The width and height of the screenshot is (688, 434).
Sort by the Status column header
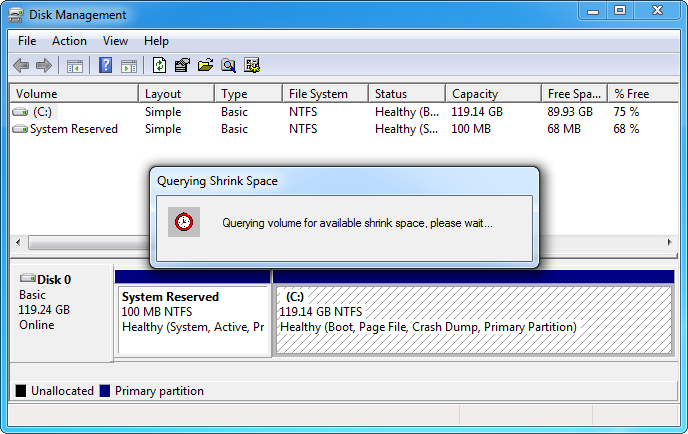coord(407,93)
